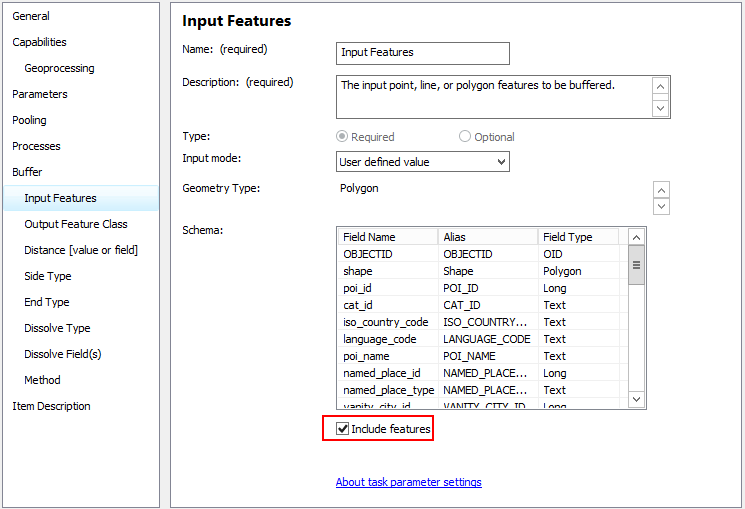Click the Name text field
This screenshot has width=745, height=509.
[x=422, y=53]
